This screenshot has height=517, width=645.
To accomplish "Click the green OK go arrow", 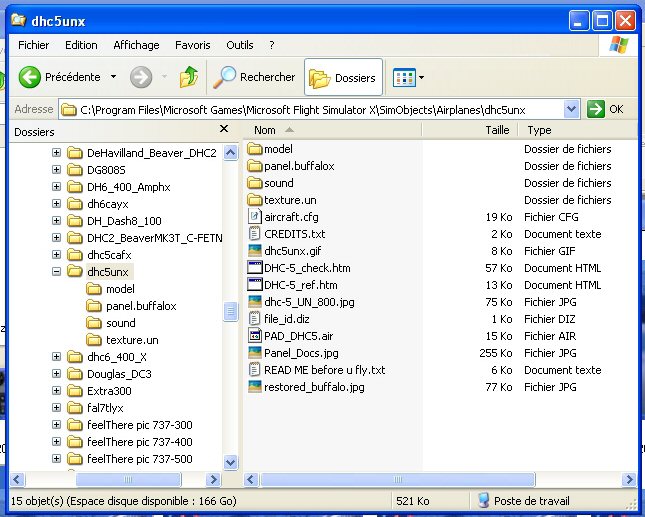I will (596, 109).
